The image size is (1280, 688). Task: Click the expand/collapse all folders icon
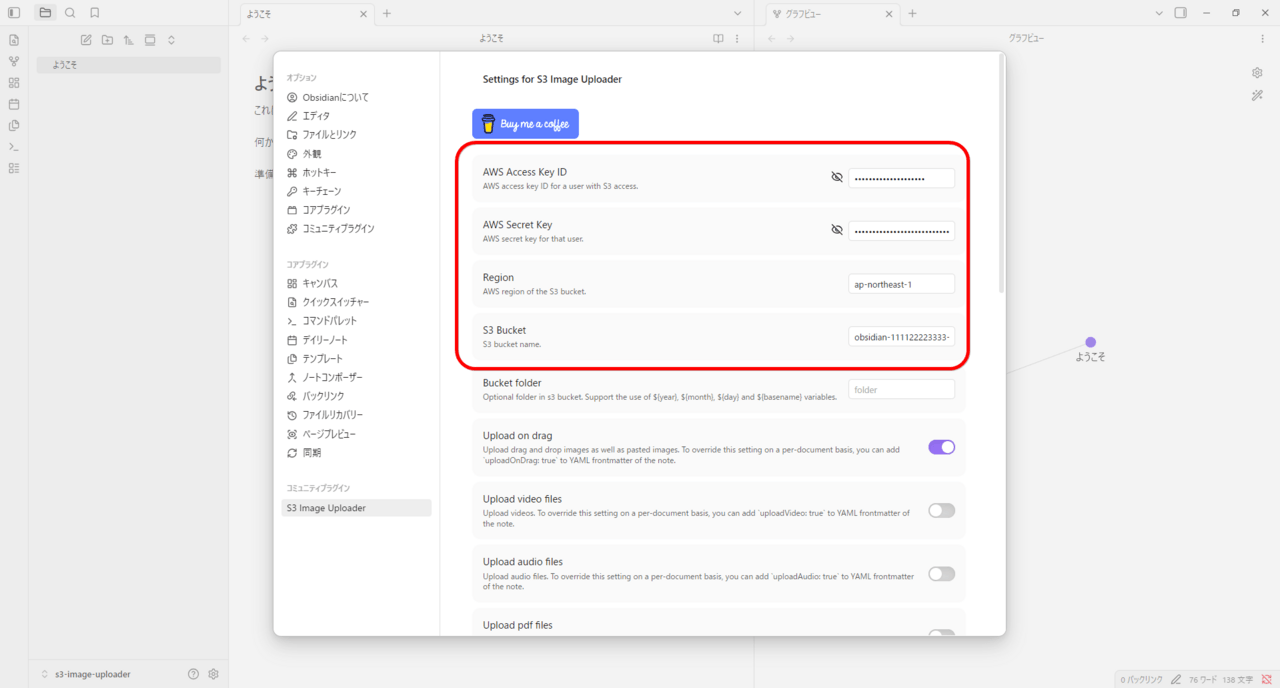tap(171, 40)
